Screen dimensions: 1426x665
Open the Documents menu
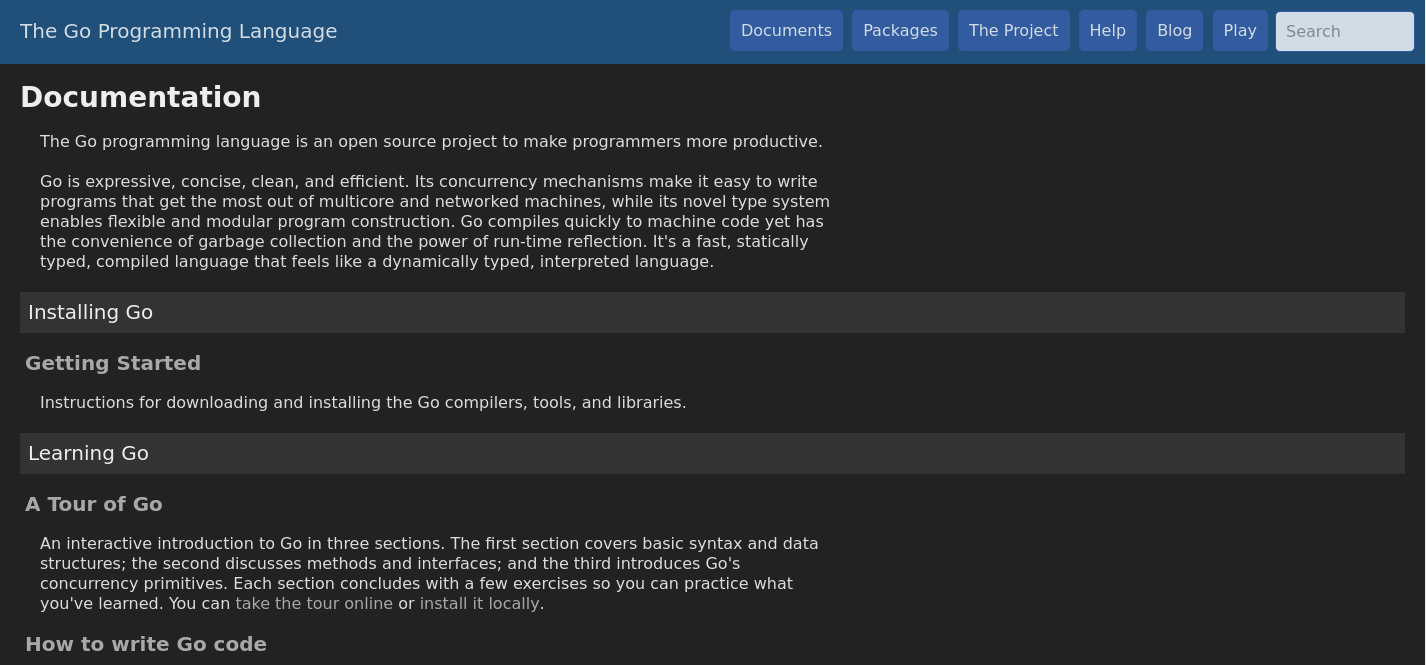[x=786, y=31]
